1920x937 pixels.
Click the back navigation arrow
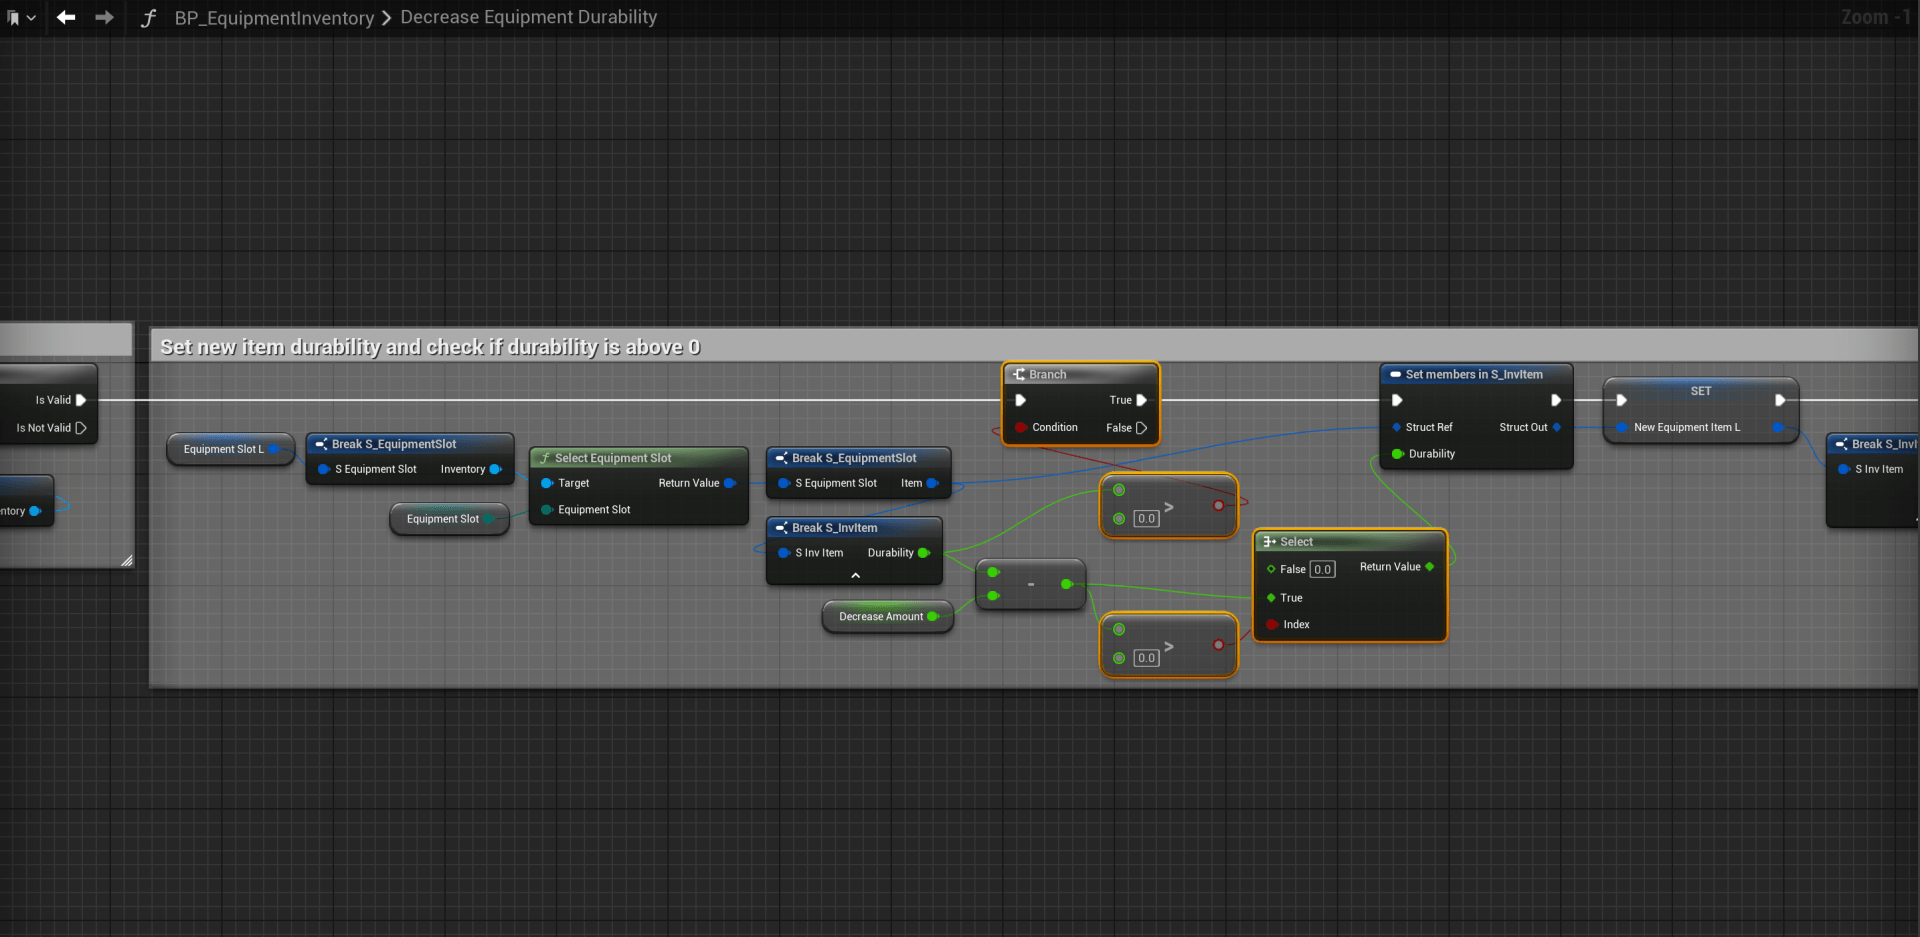[66, 17]
